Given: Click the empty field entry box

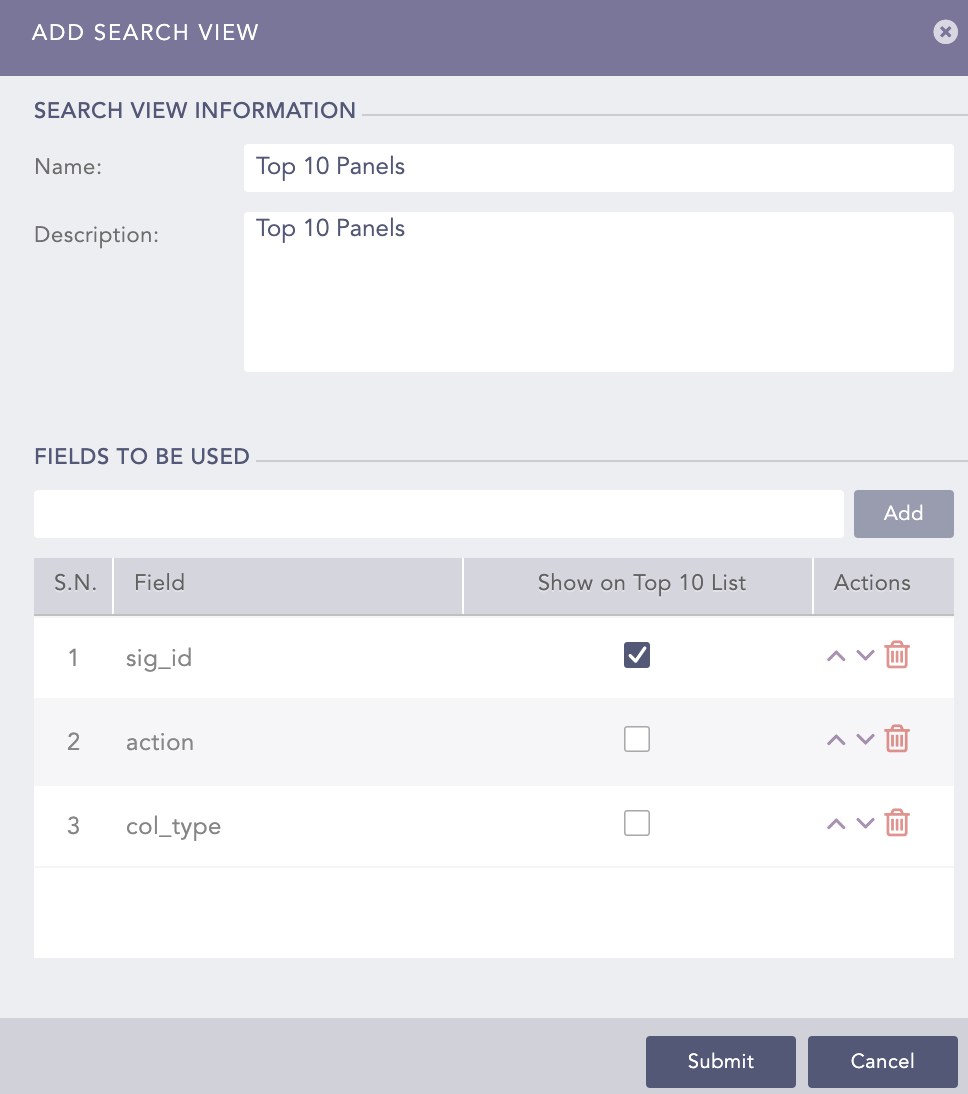Looking at the screenshot, I should (x=438, y=513).
